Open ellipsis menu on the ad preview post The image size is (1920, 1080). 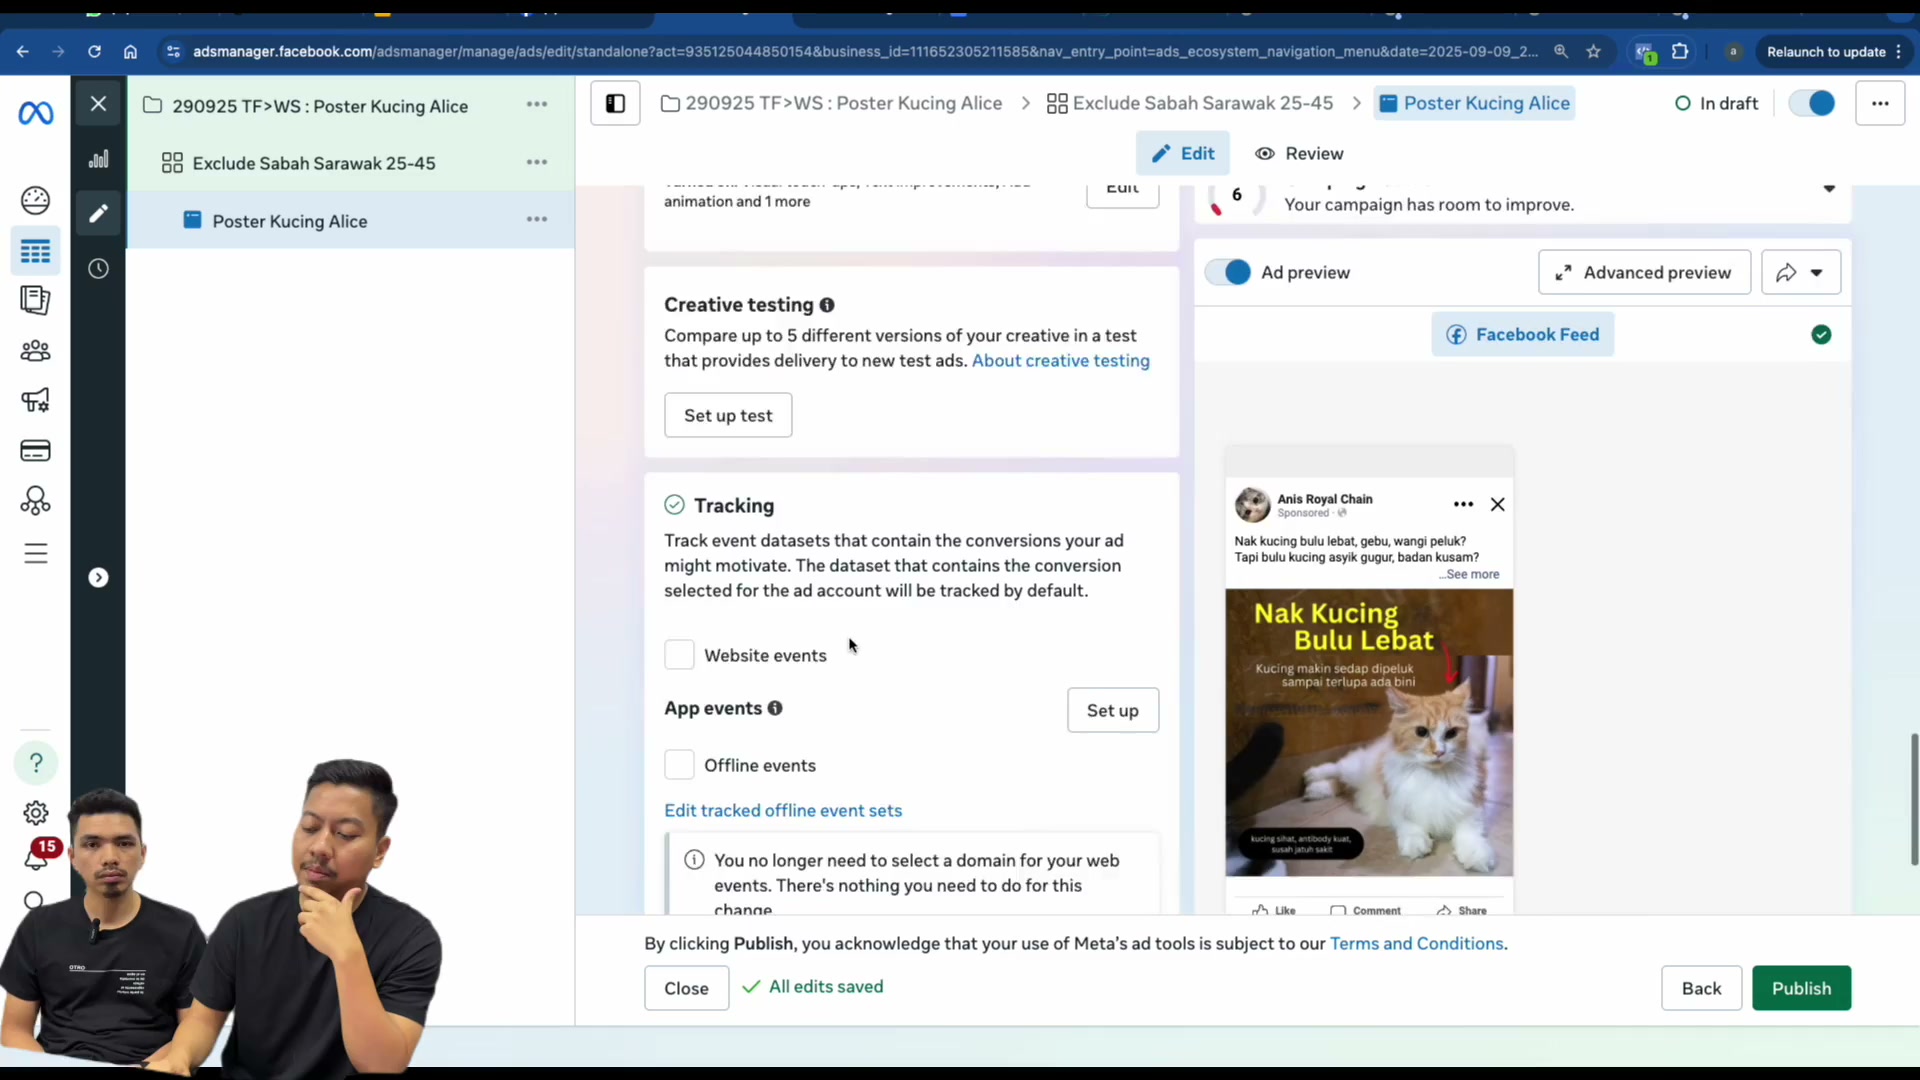click(x=1463, y=504)
